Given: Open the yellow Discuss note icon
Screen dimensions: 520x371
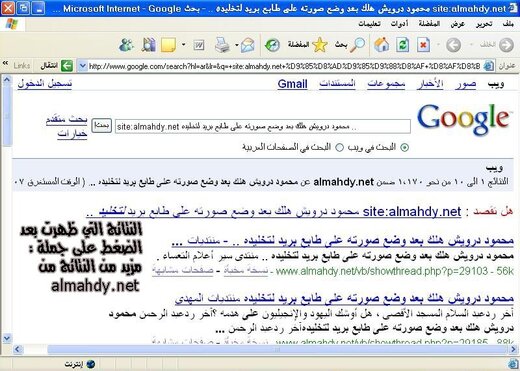Looking at the screenshot, I should pyautogui.click(x=168, y=45).
